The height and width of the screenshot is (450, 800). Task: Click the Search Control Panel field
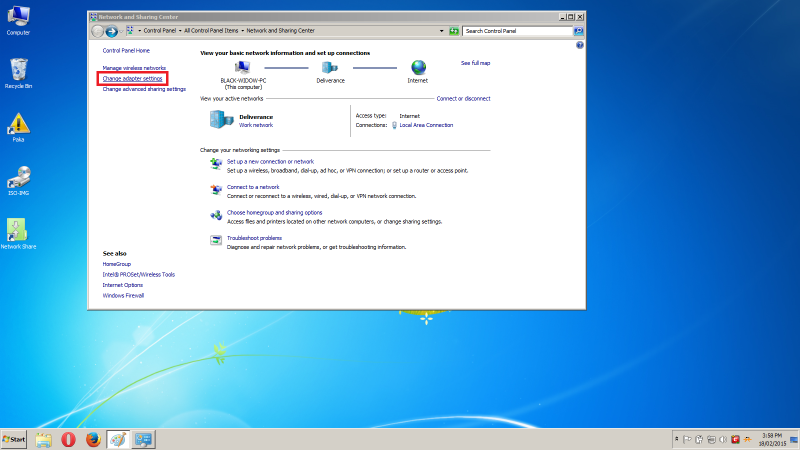pos(515,31)
